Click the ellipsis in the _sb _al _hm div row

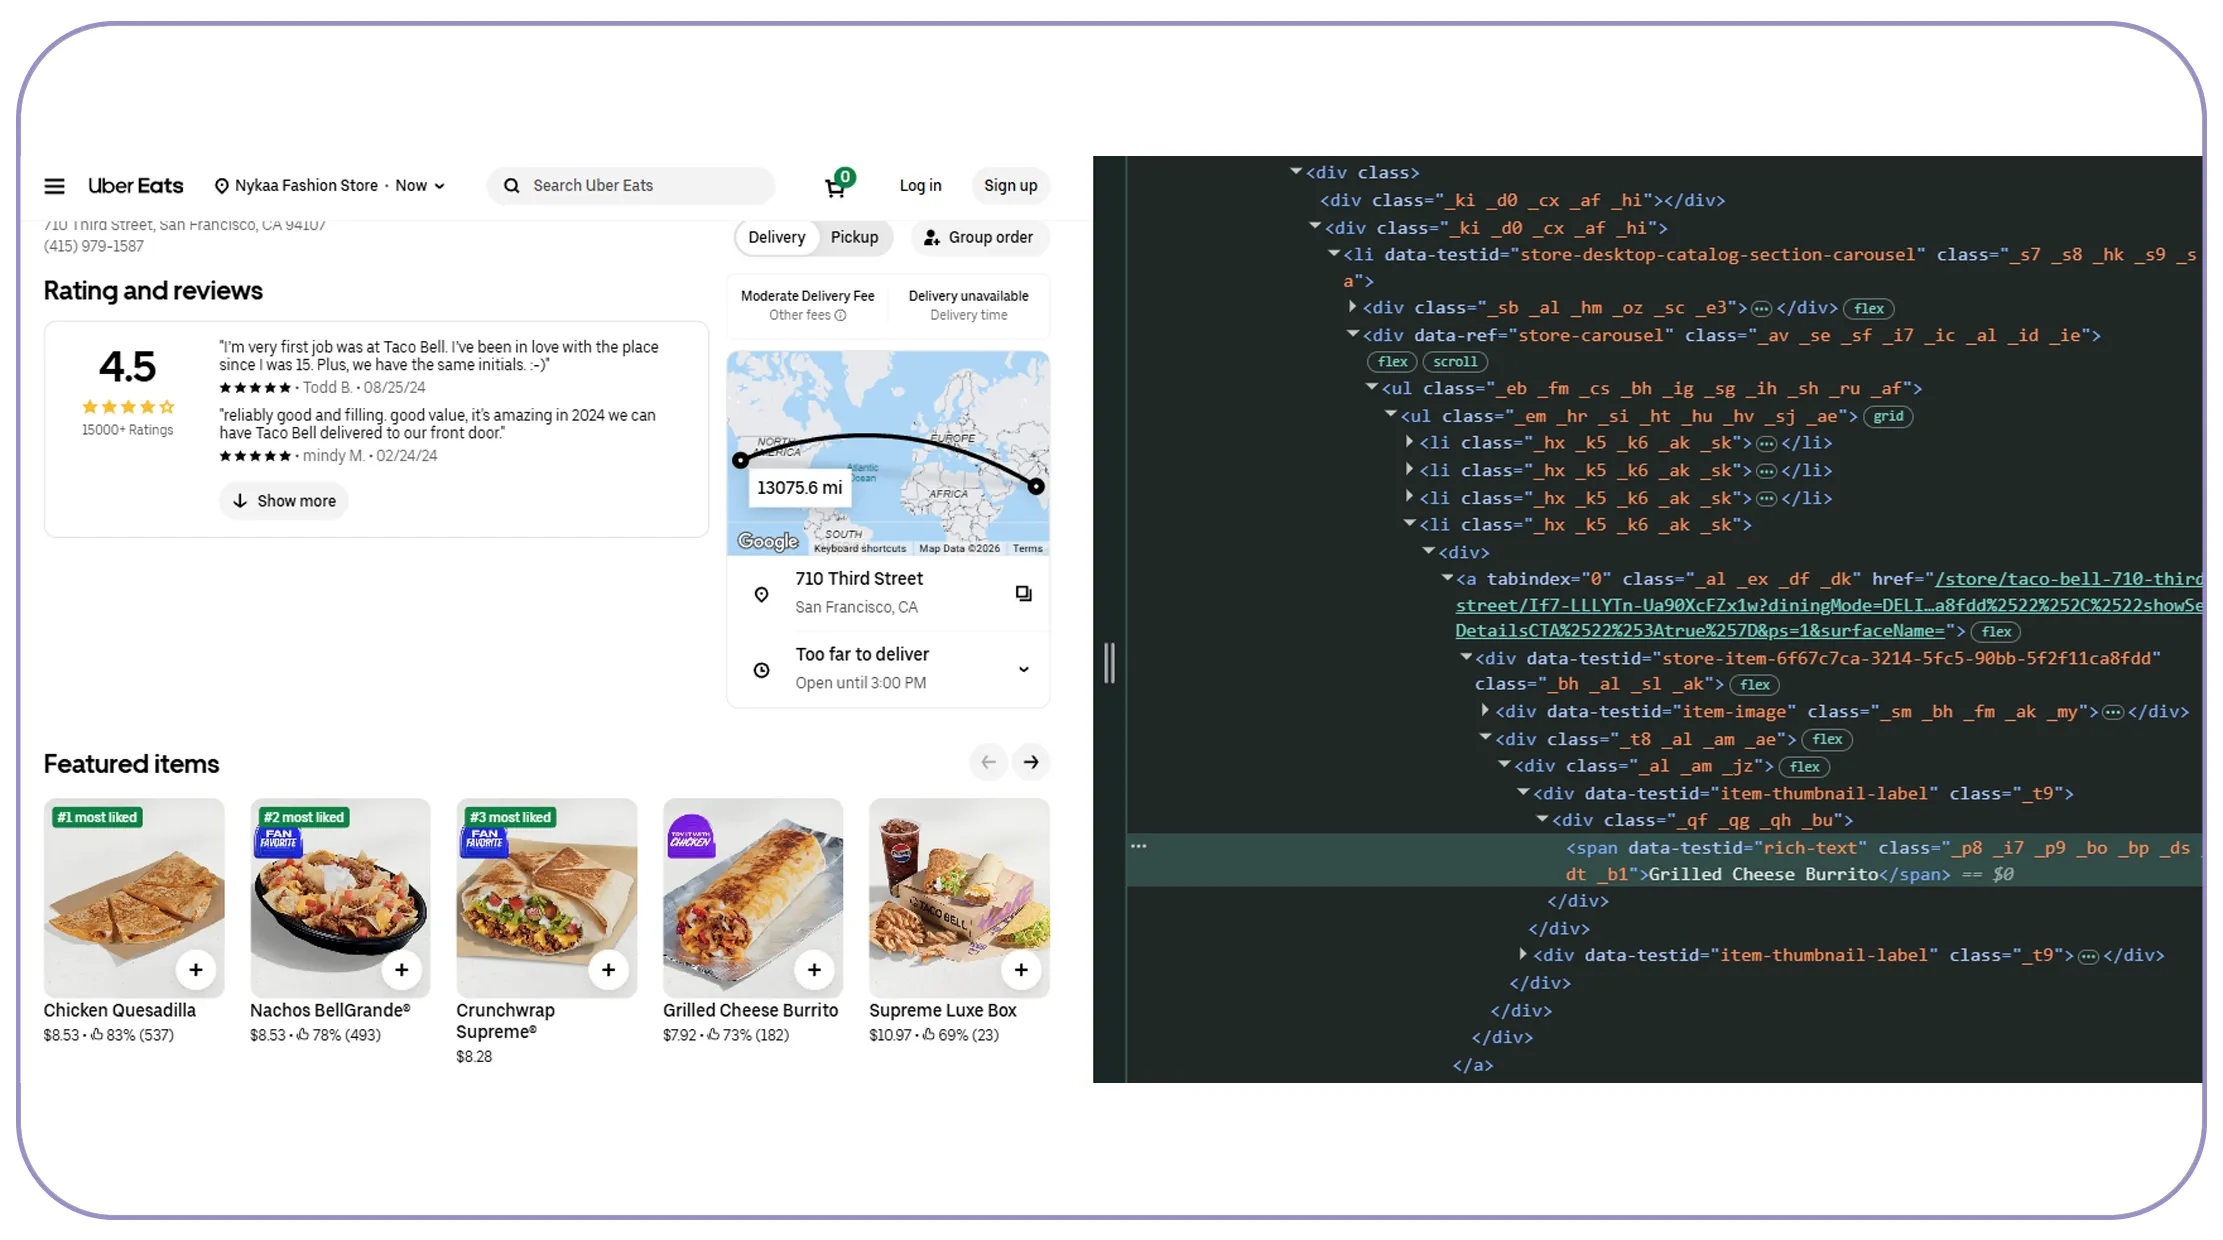(x=1762, y=308)
